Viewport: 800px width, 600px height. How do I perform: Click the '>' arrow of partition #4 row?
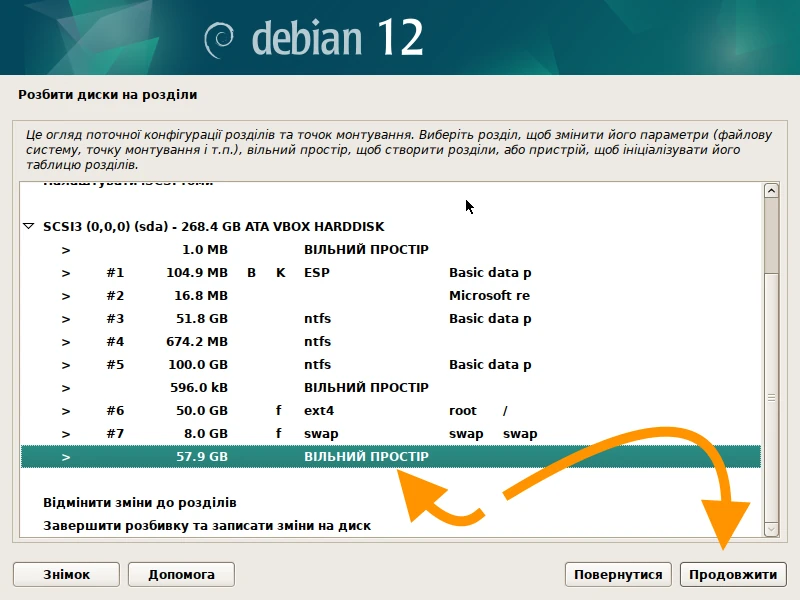coord(66,342)
